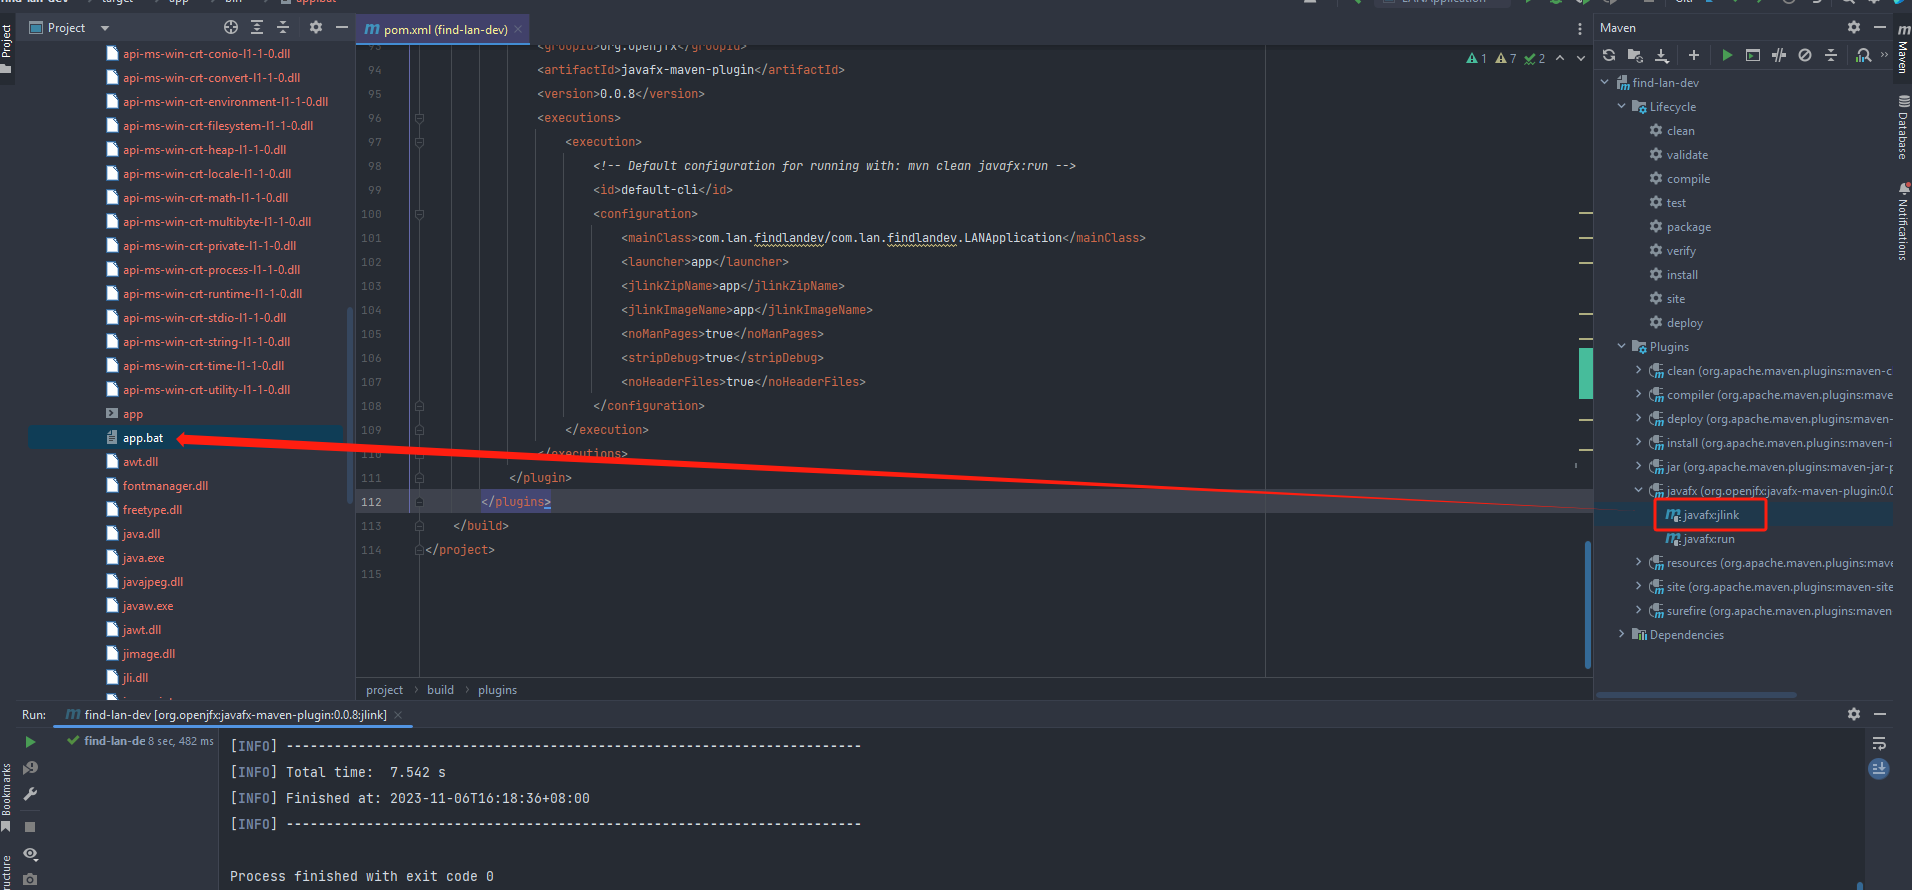Click the plugins breadcrumb item
This screenshot has width=1912, height=890.
[497, 690]
